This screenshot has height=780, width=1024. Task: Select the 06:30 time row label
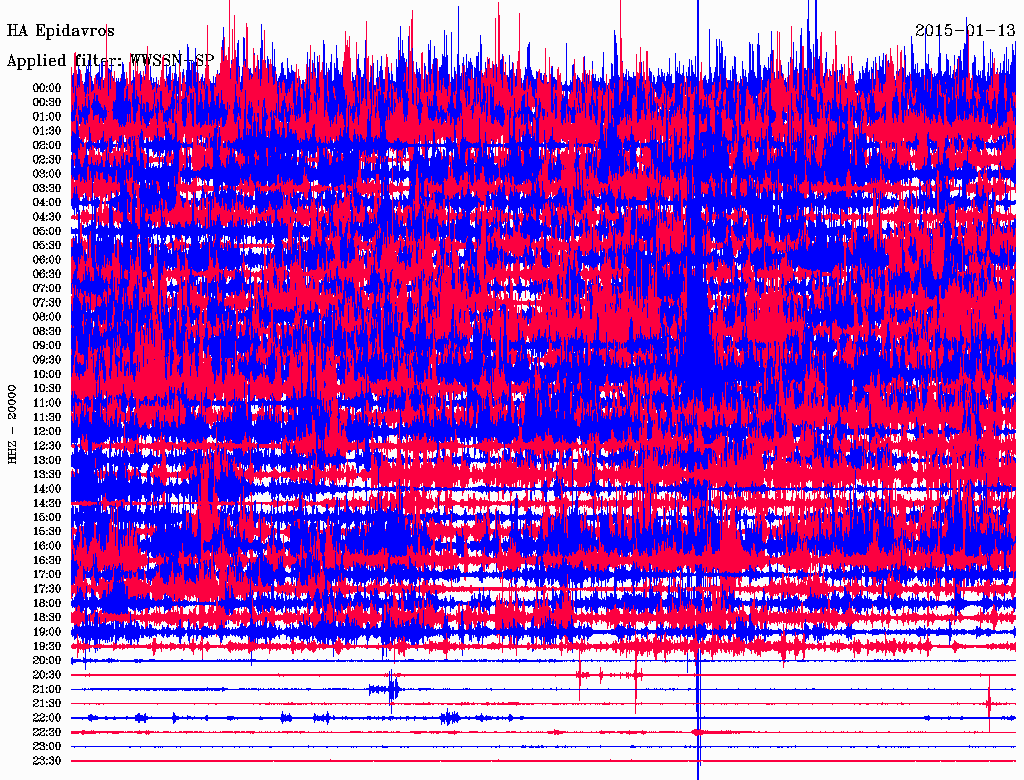[x=47, y=274]
